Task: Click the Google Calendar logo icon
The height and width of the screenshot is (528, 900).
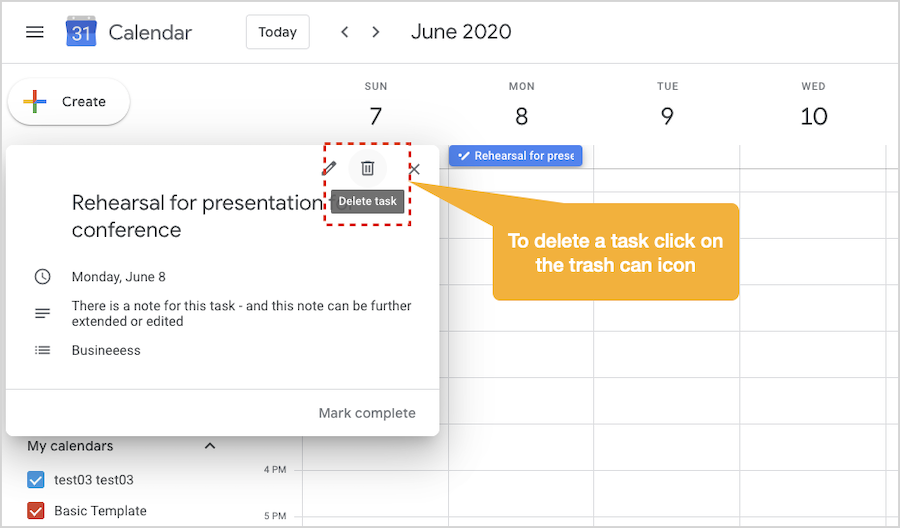Action: (81, 32)
